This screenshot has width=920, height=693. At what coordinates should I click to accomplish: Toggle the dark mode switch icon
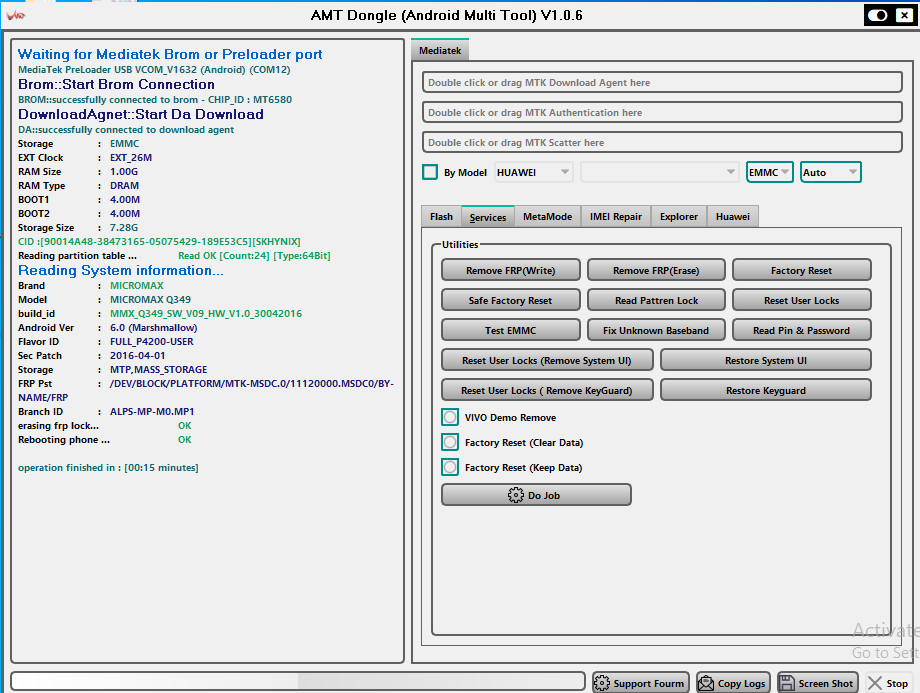click(x=878, y=15)
